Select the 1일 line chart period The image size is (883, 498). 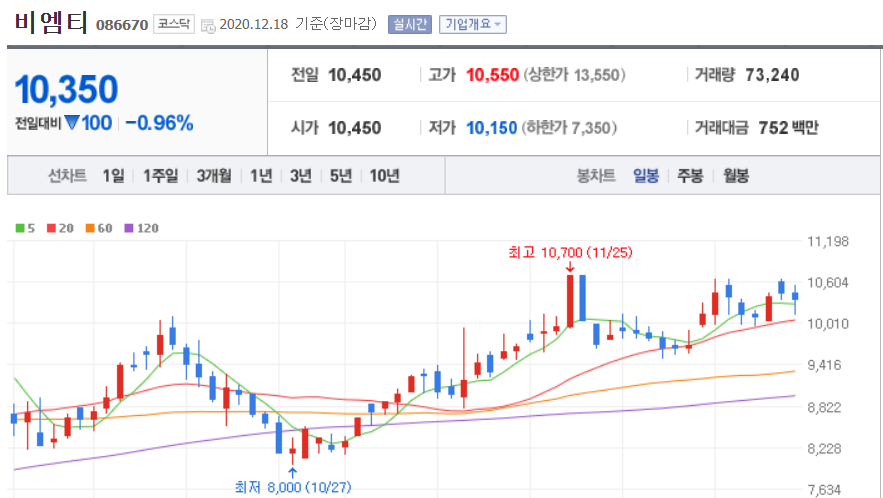tap(113, 176)
